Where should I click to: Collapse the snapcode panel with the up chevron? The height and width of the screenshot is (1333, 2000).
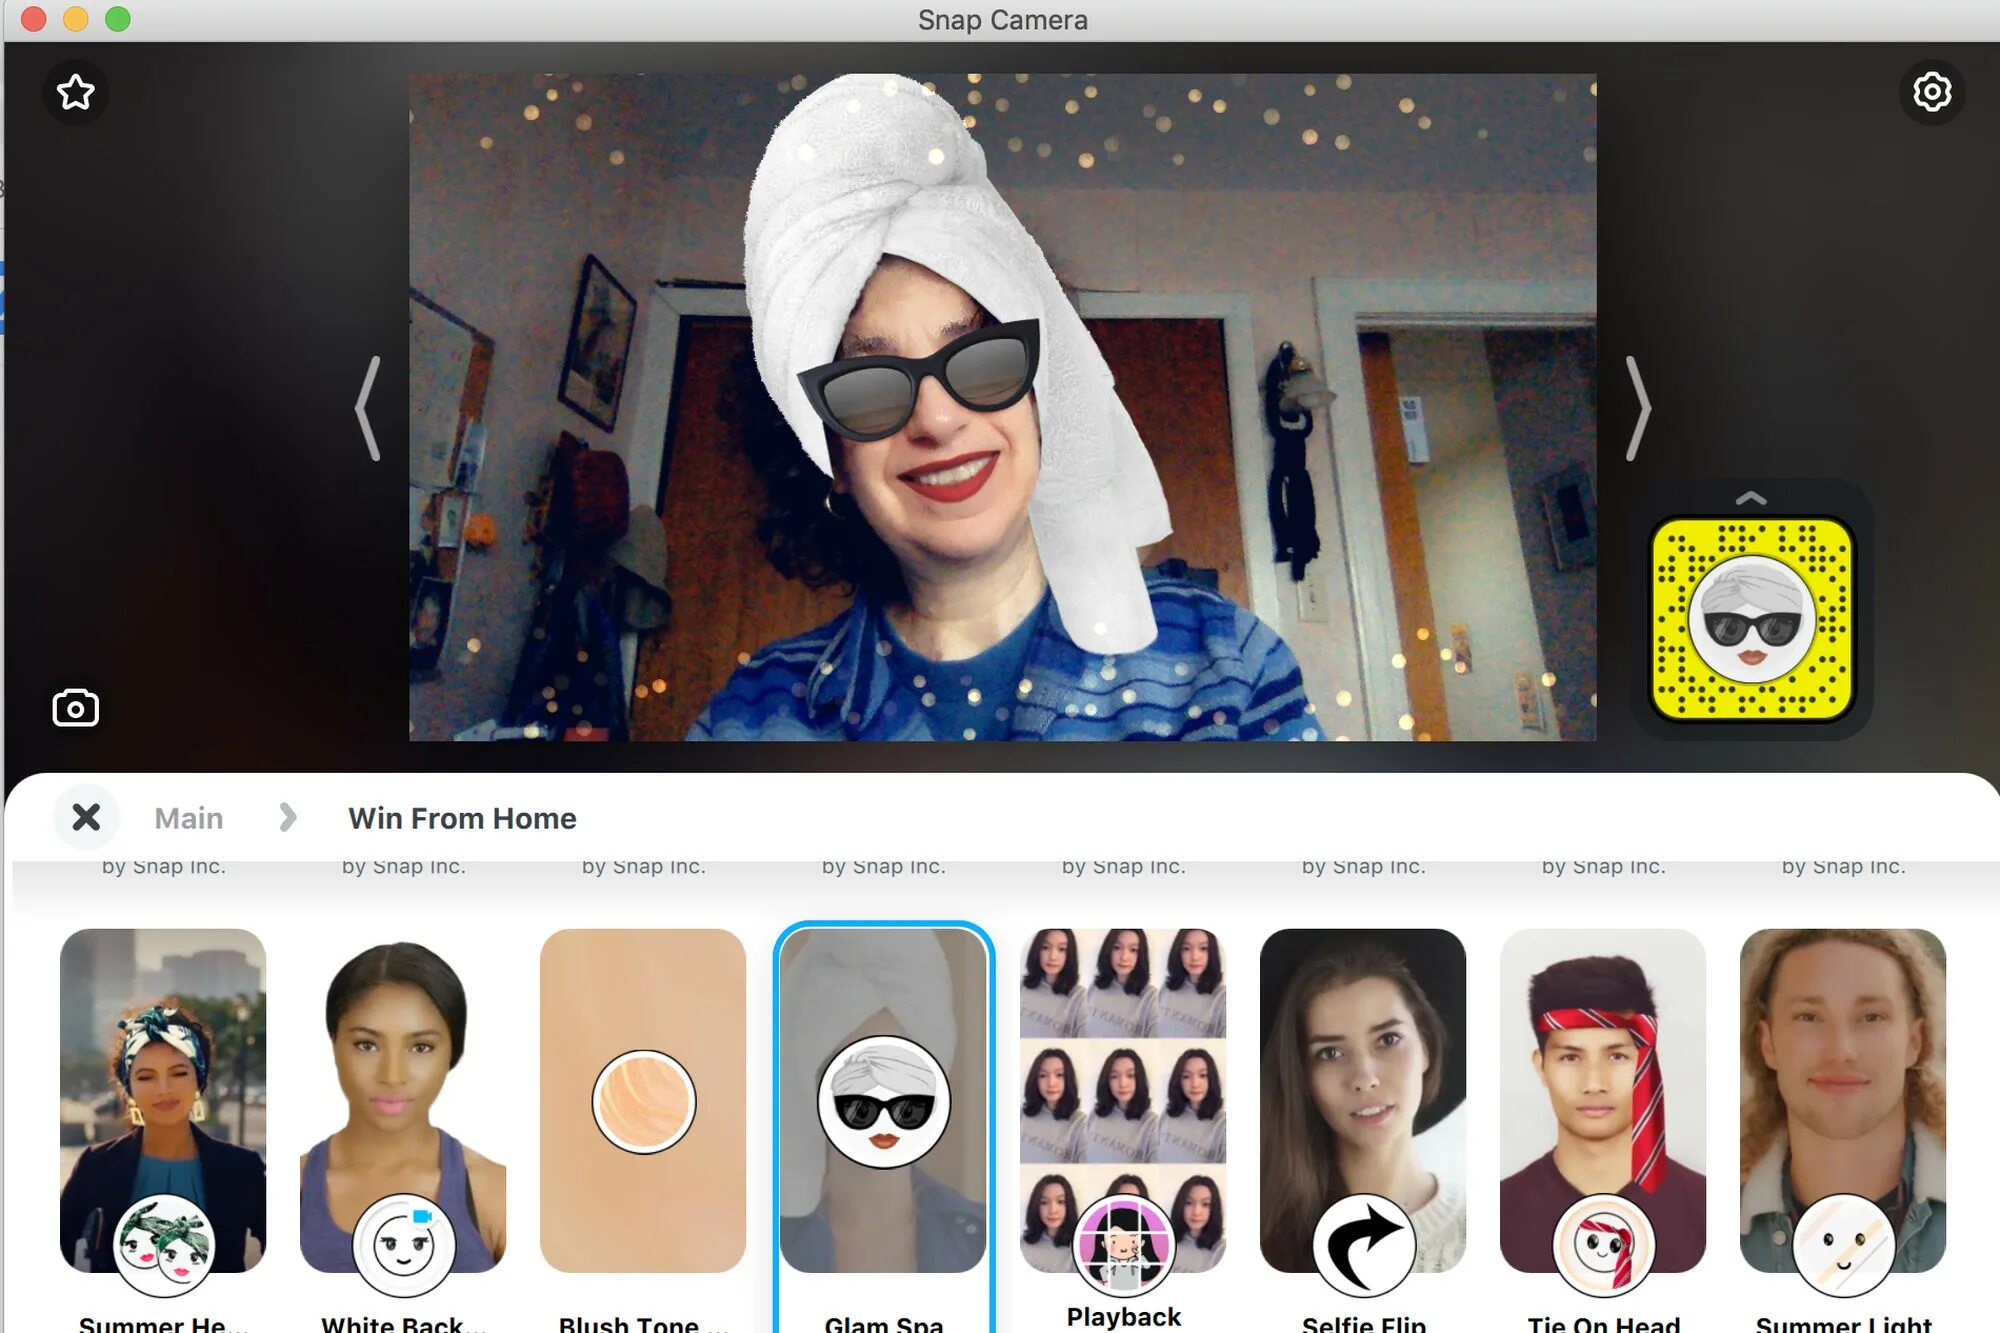[x=1751, y=498]
